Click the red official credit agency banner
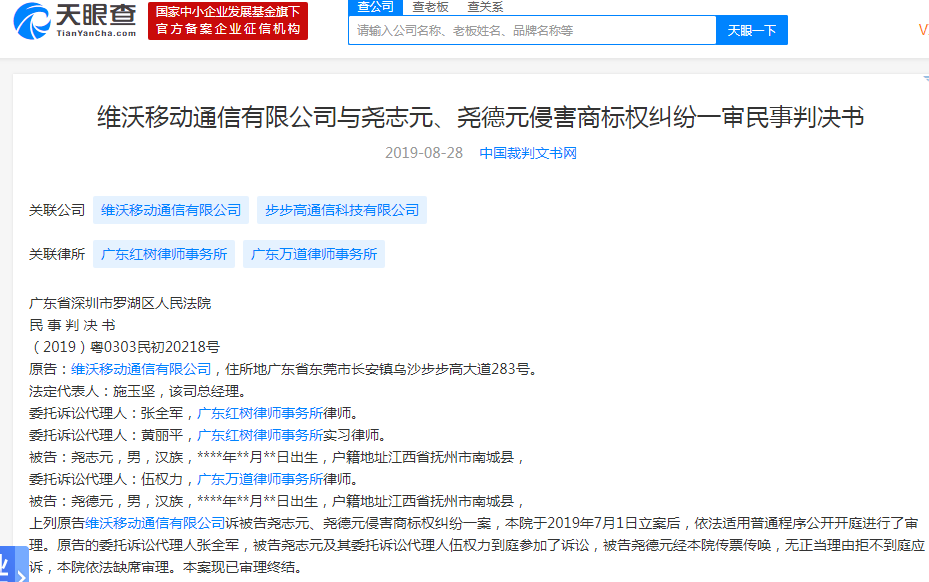This screenshot has width=929, height=582. (228, 21)
